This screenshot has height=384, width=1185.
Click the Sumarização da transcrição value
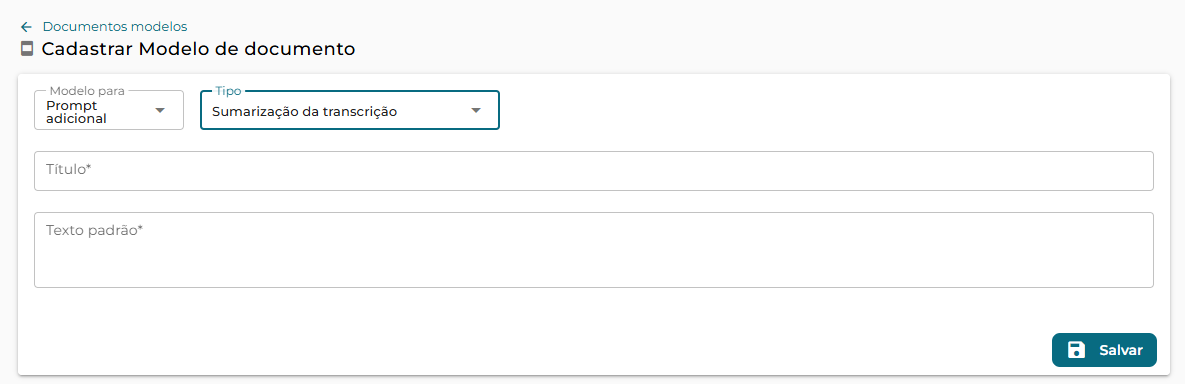pyautogui.click(x=305, y=112)
